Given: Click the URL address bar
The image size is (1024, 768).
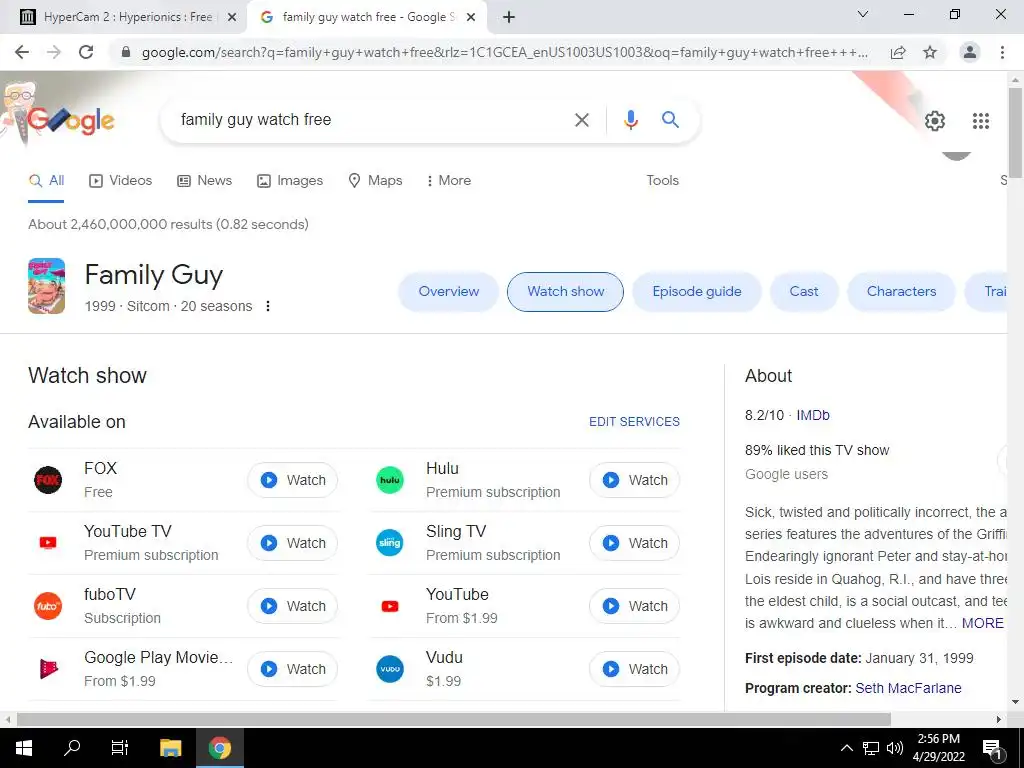Looking at the screenshot, I should (504, 52).
